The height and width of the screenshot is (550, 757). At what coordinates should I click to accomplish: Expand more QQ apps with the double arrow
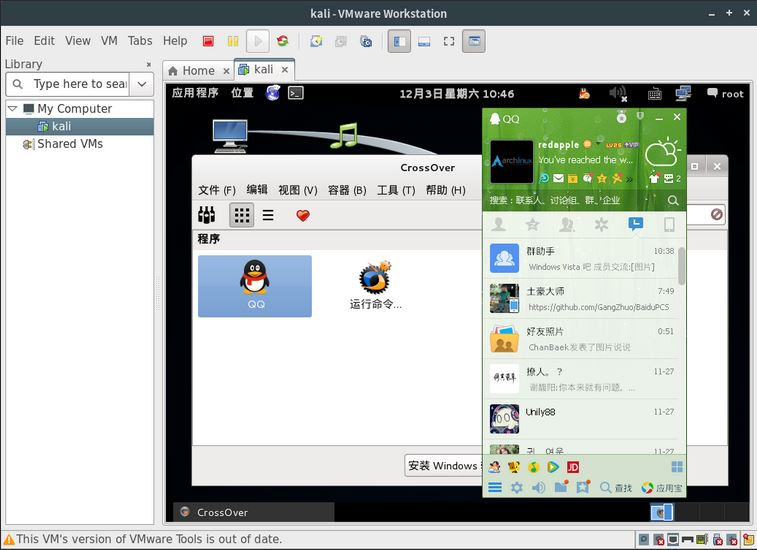pyautogui.click(x=630, y=179)
